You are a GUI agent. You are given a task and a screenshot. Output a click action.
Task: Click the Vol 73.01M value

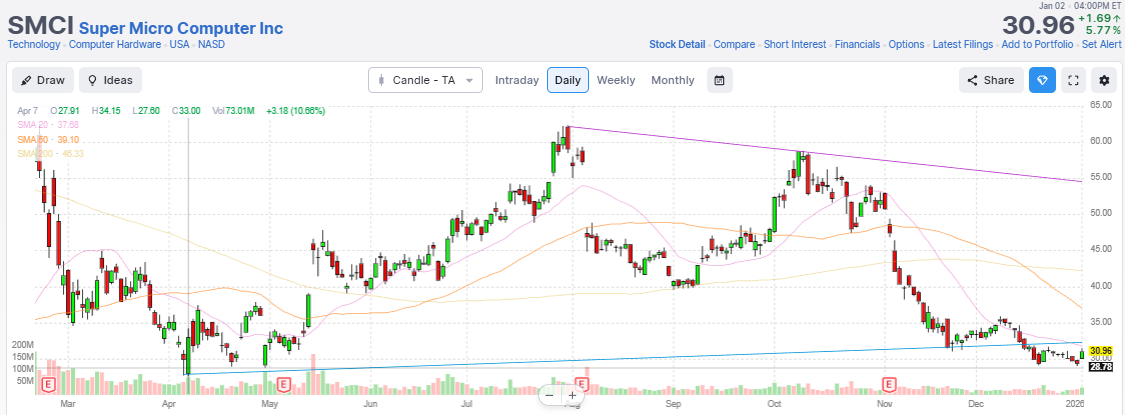click(234, 111)
